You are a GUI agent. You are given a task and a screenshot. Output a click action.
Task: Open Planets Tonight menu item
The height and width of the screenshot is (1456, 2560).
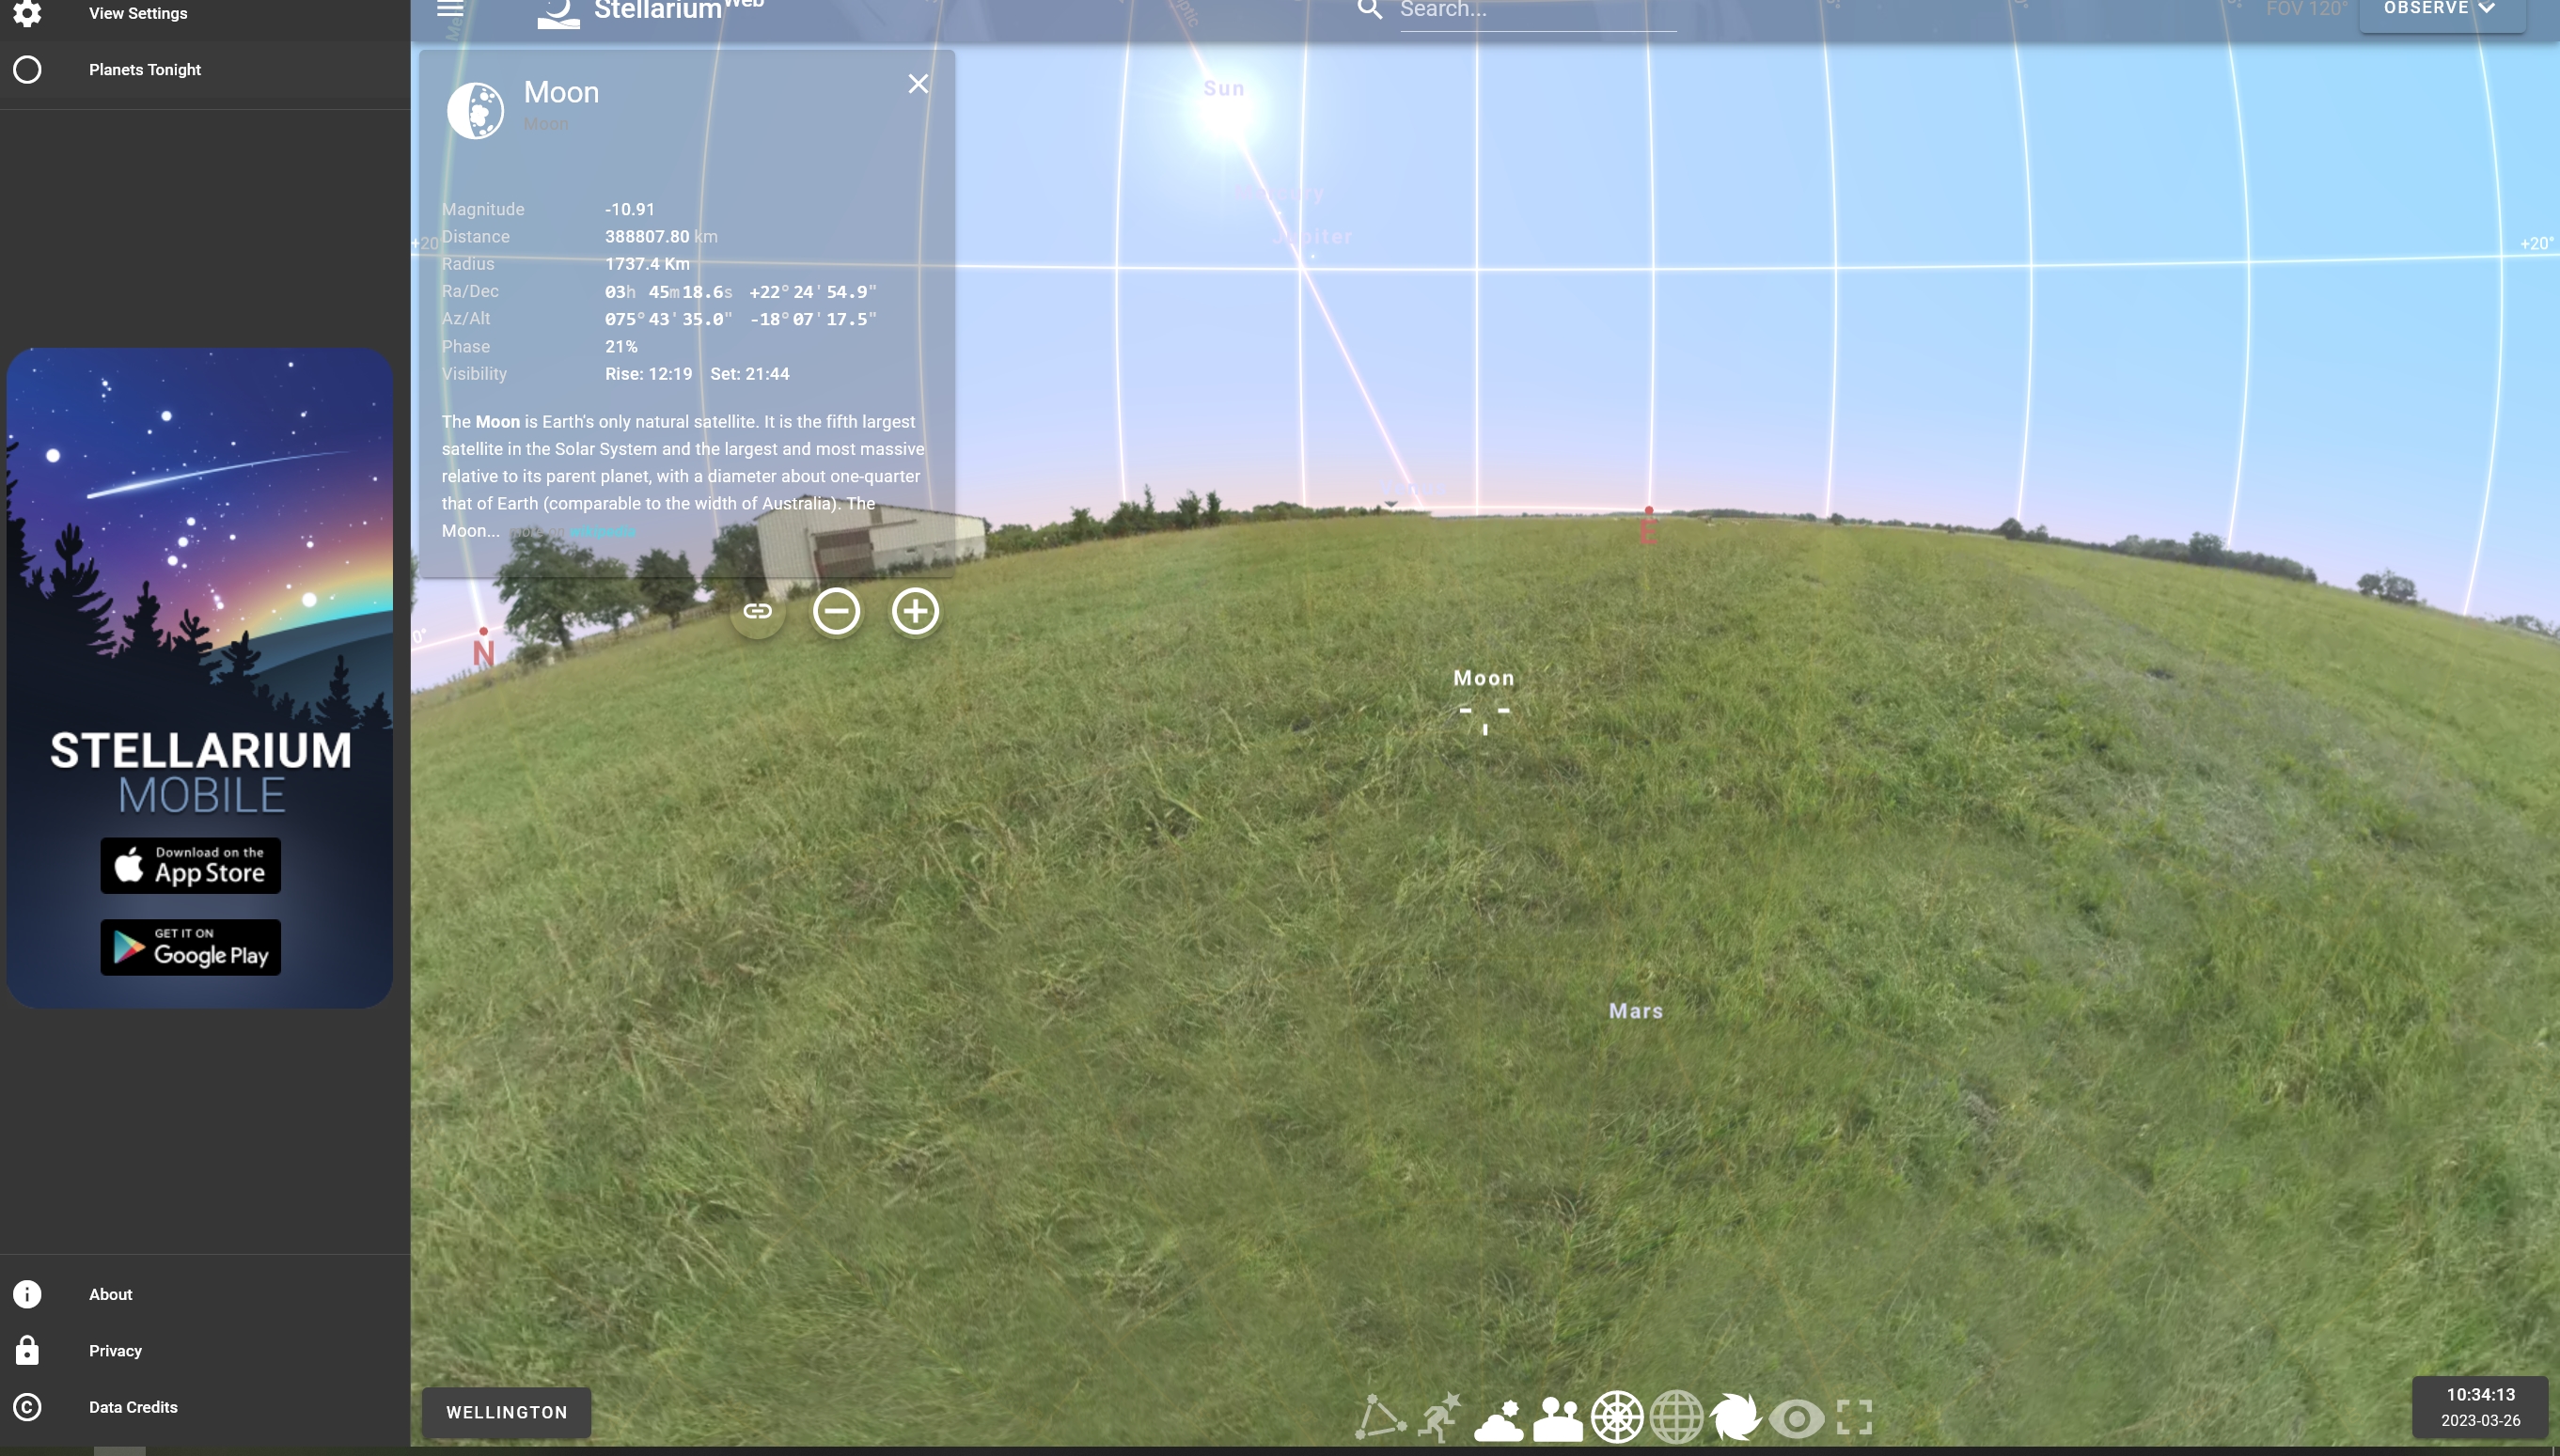coord(144,69)
